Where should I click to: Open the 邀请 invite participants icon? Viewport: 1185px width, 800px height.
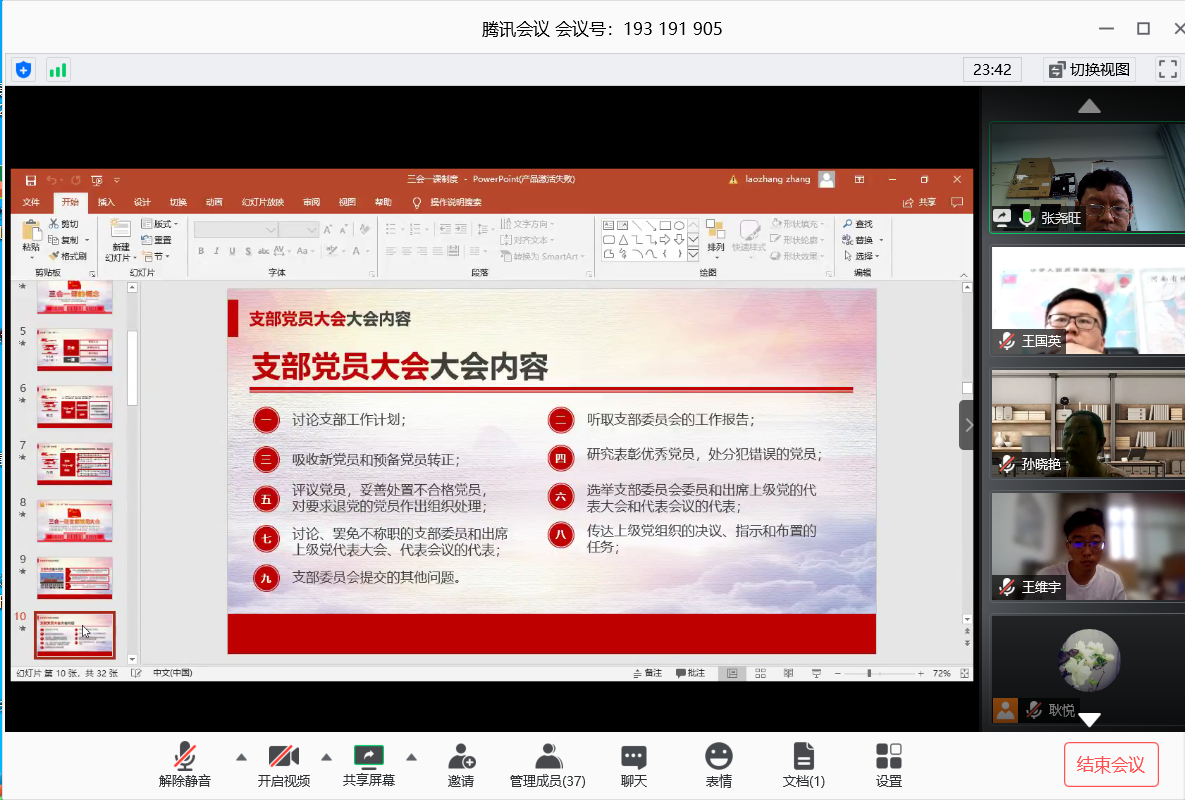tap(461, 764)
